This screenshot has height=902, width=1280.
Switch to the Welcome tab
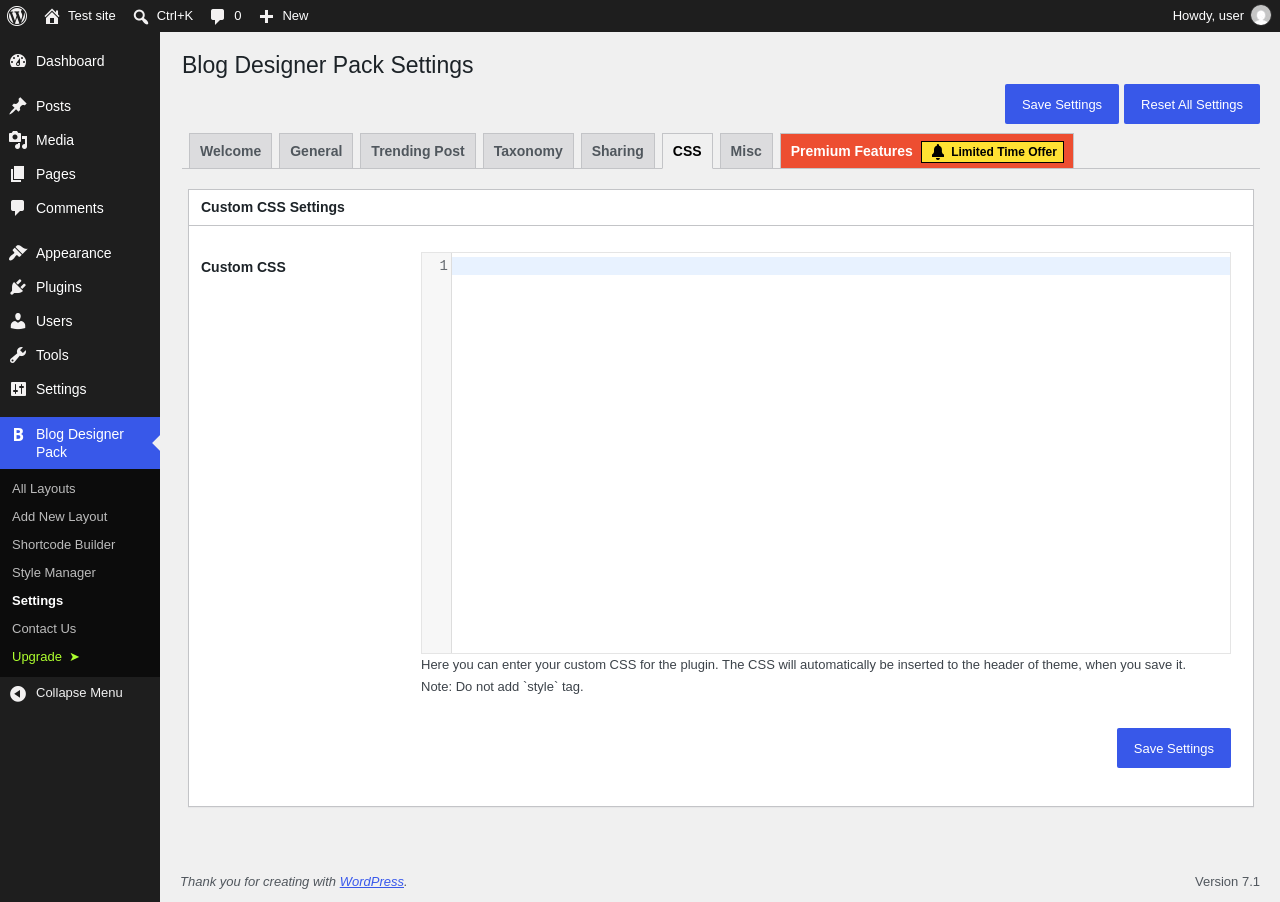point(230,151)
